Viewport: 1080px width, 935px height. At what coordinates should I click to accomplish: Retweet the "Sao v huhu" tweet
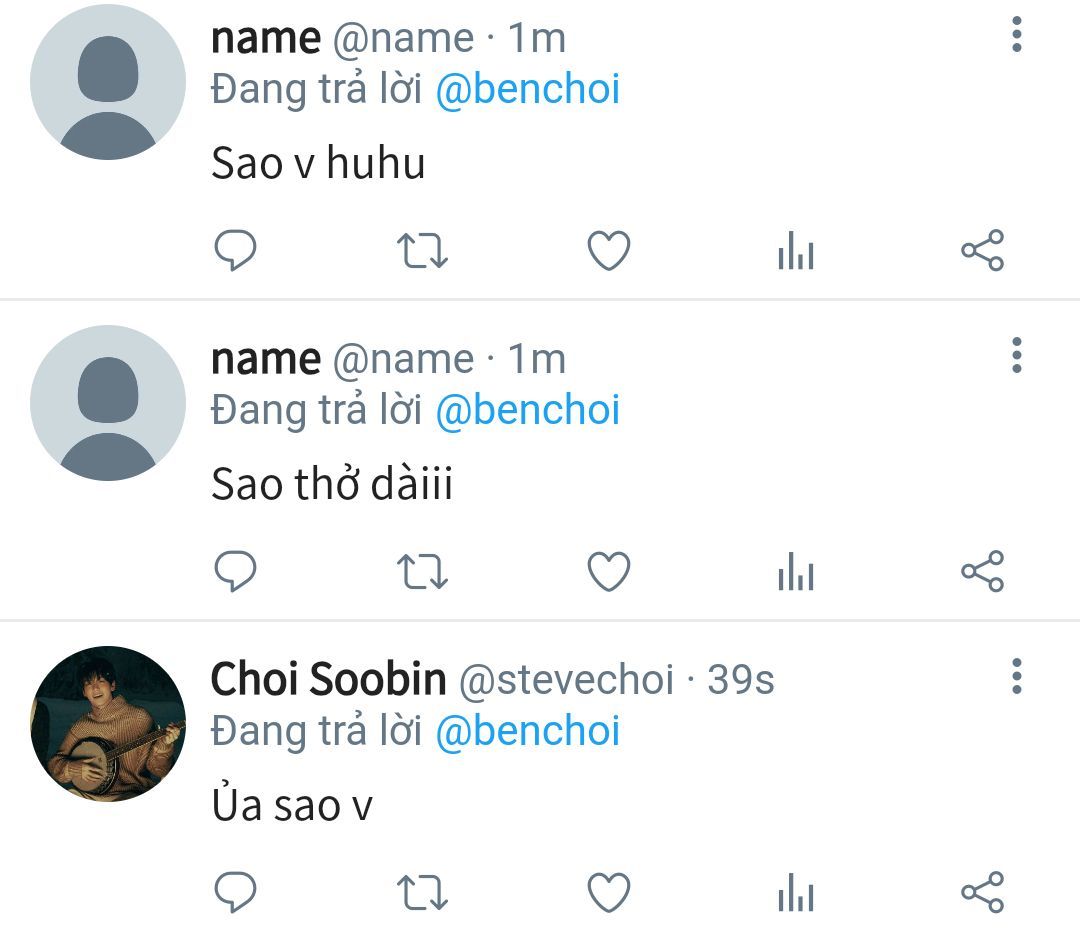pos(422,251)
